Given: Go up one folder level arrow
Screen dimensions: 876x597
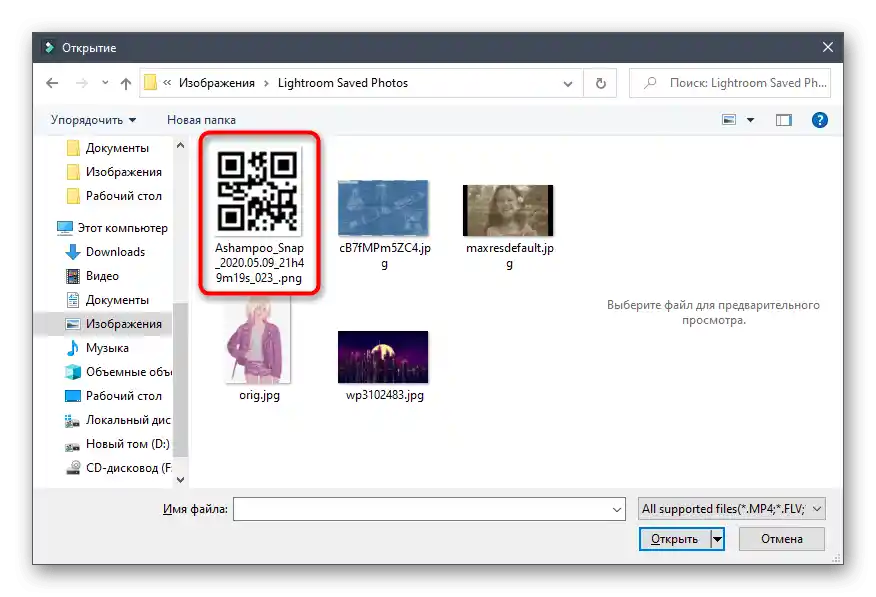Looking at the screenshot, I should click(126, 83).
